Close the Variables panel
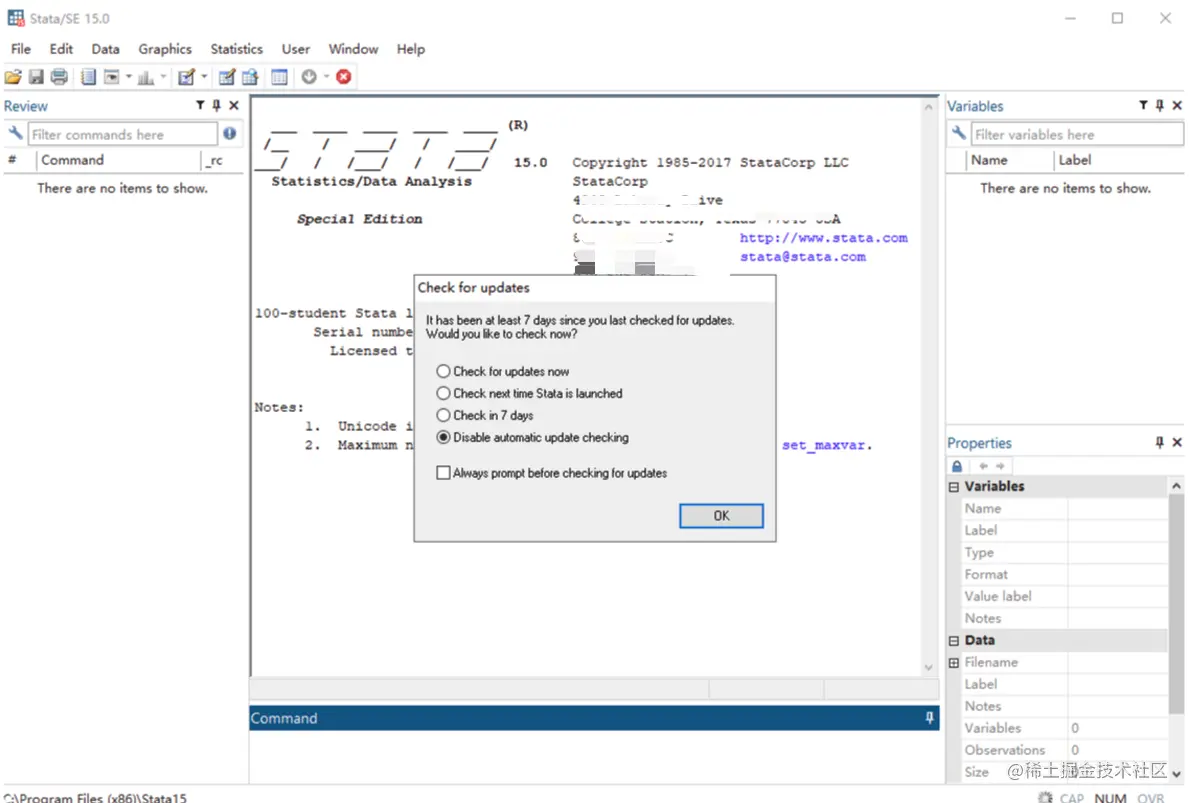This screenshot has width=1190, height=803. 1177,105
